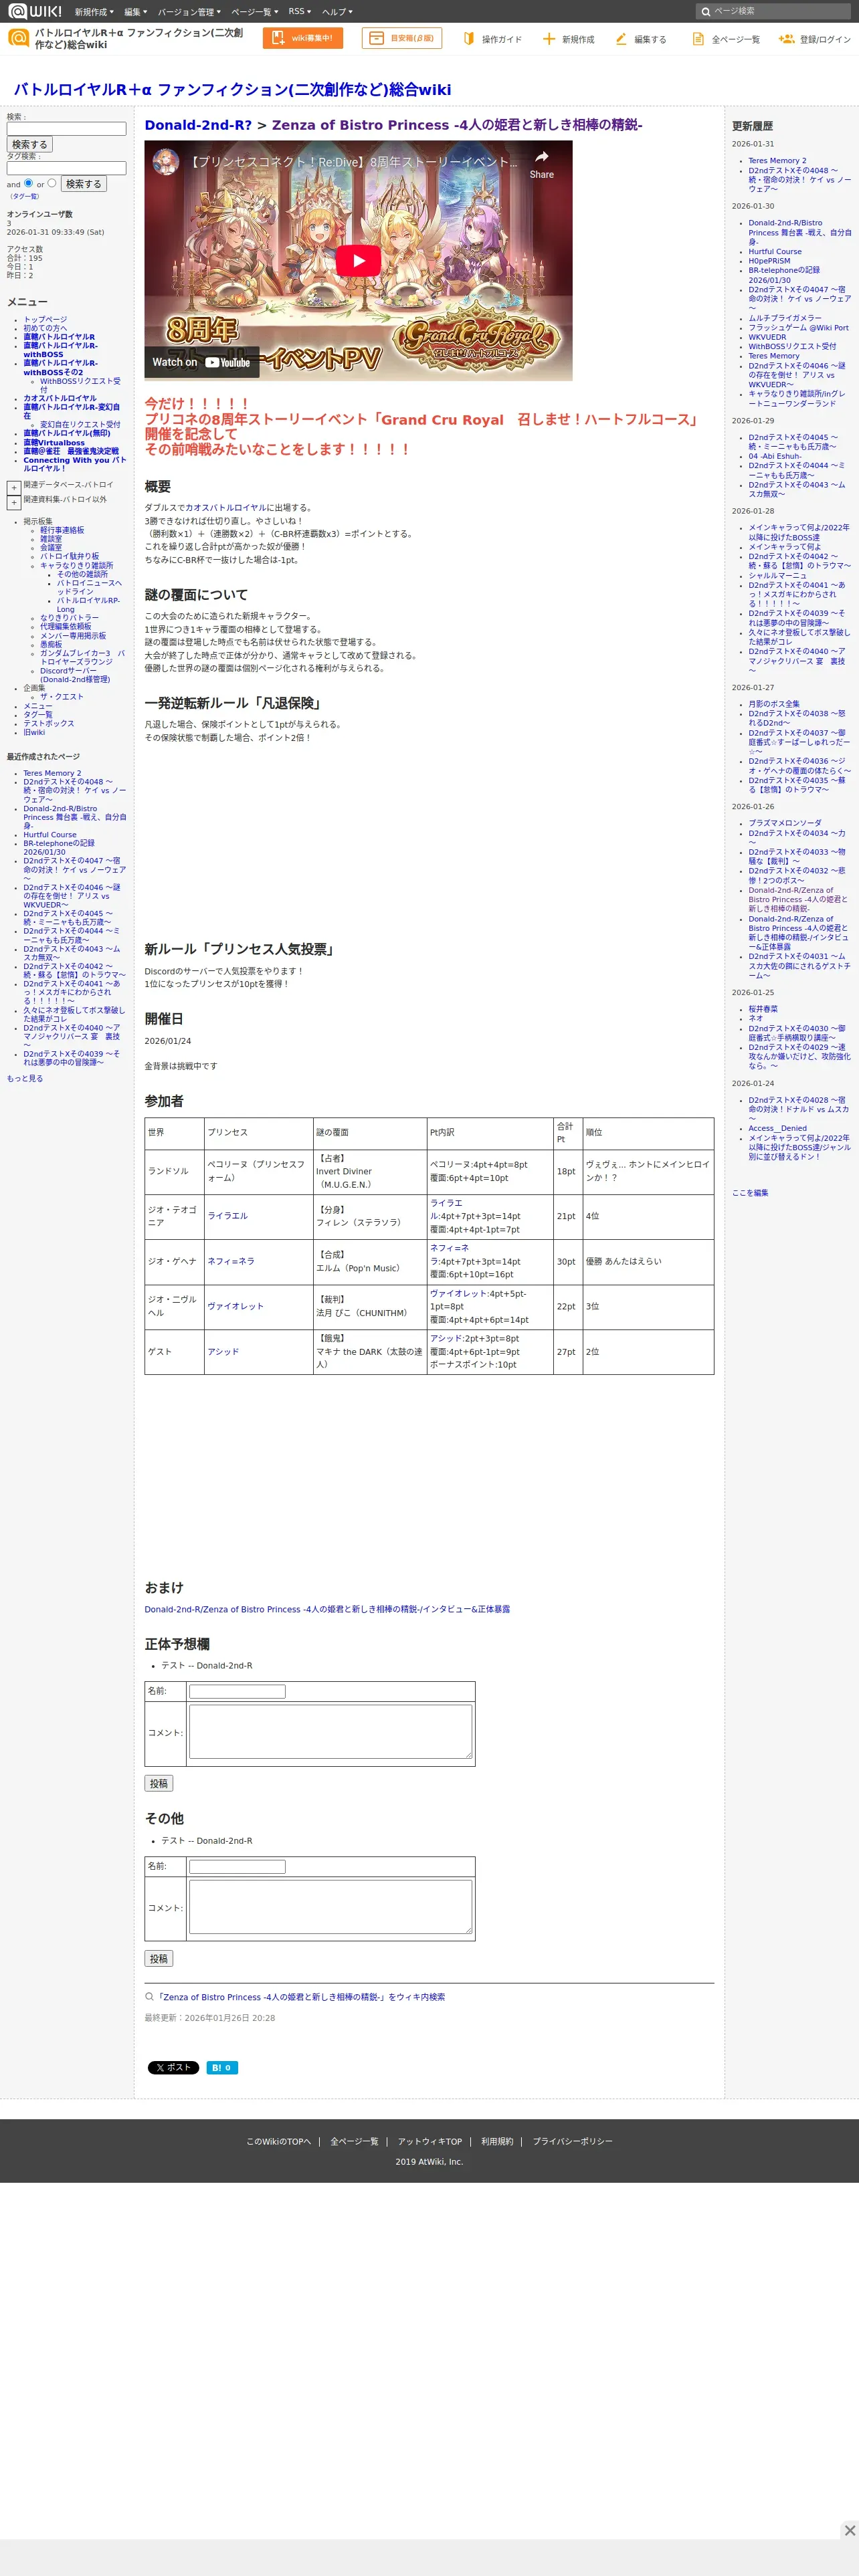Viewport: 859px width, 2576px height.
Task: Click magnifier icon in page search box
Action: [706, 11]
